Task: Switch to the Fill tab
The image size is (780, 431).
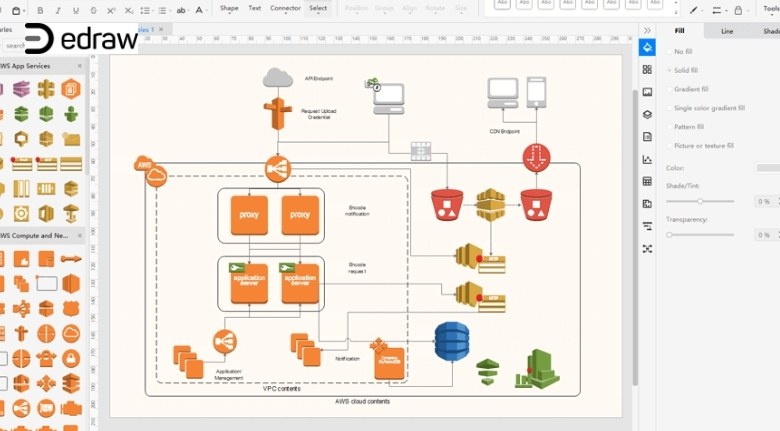Action: (x=680, y=30)
